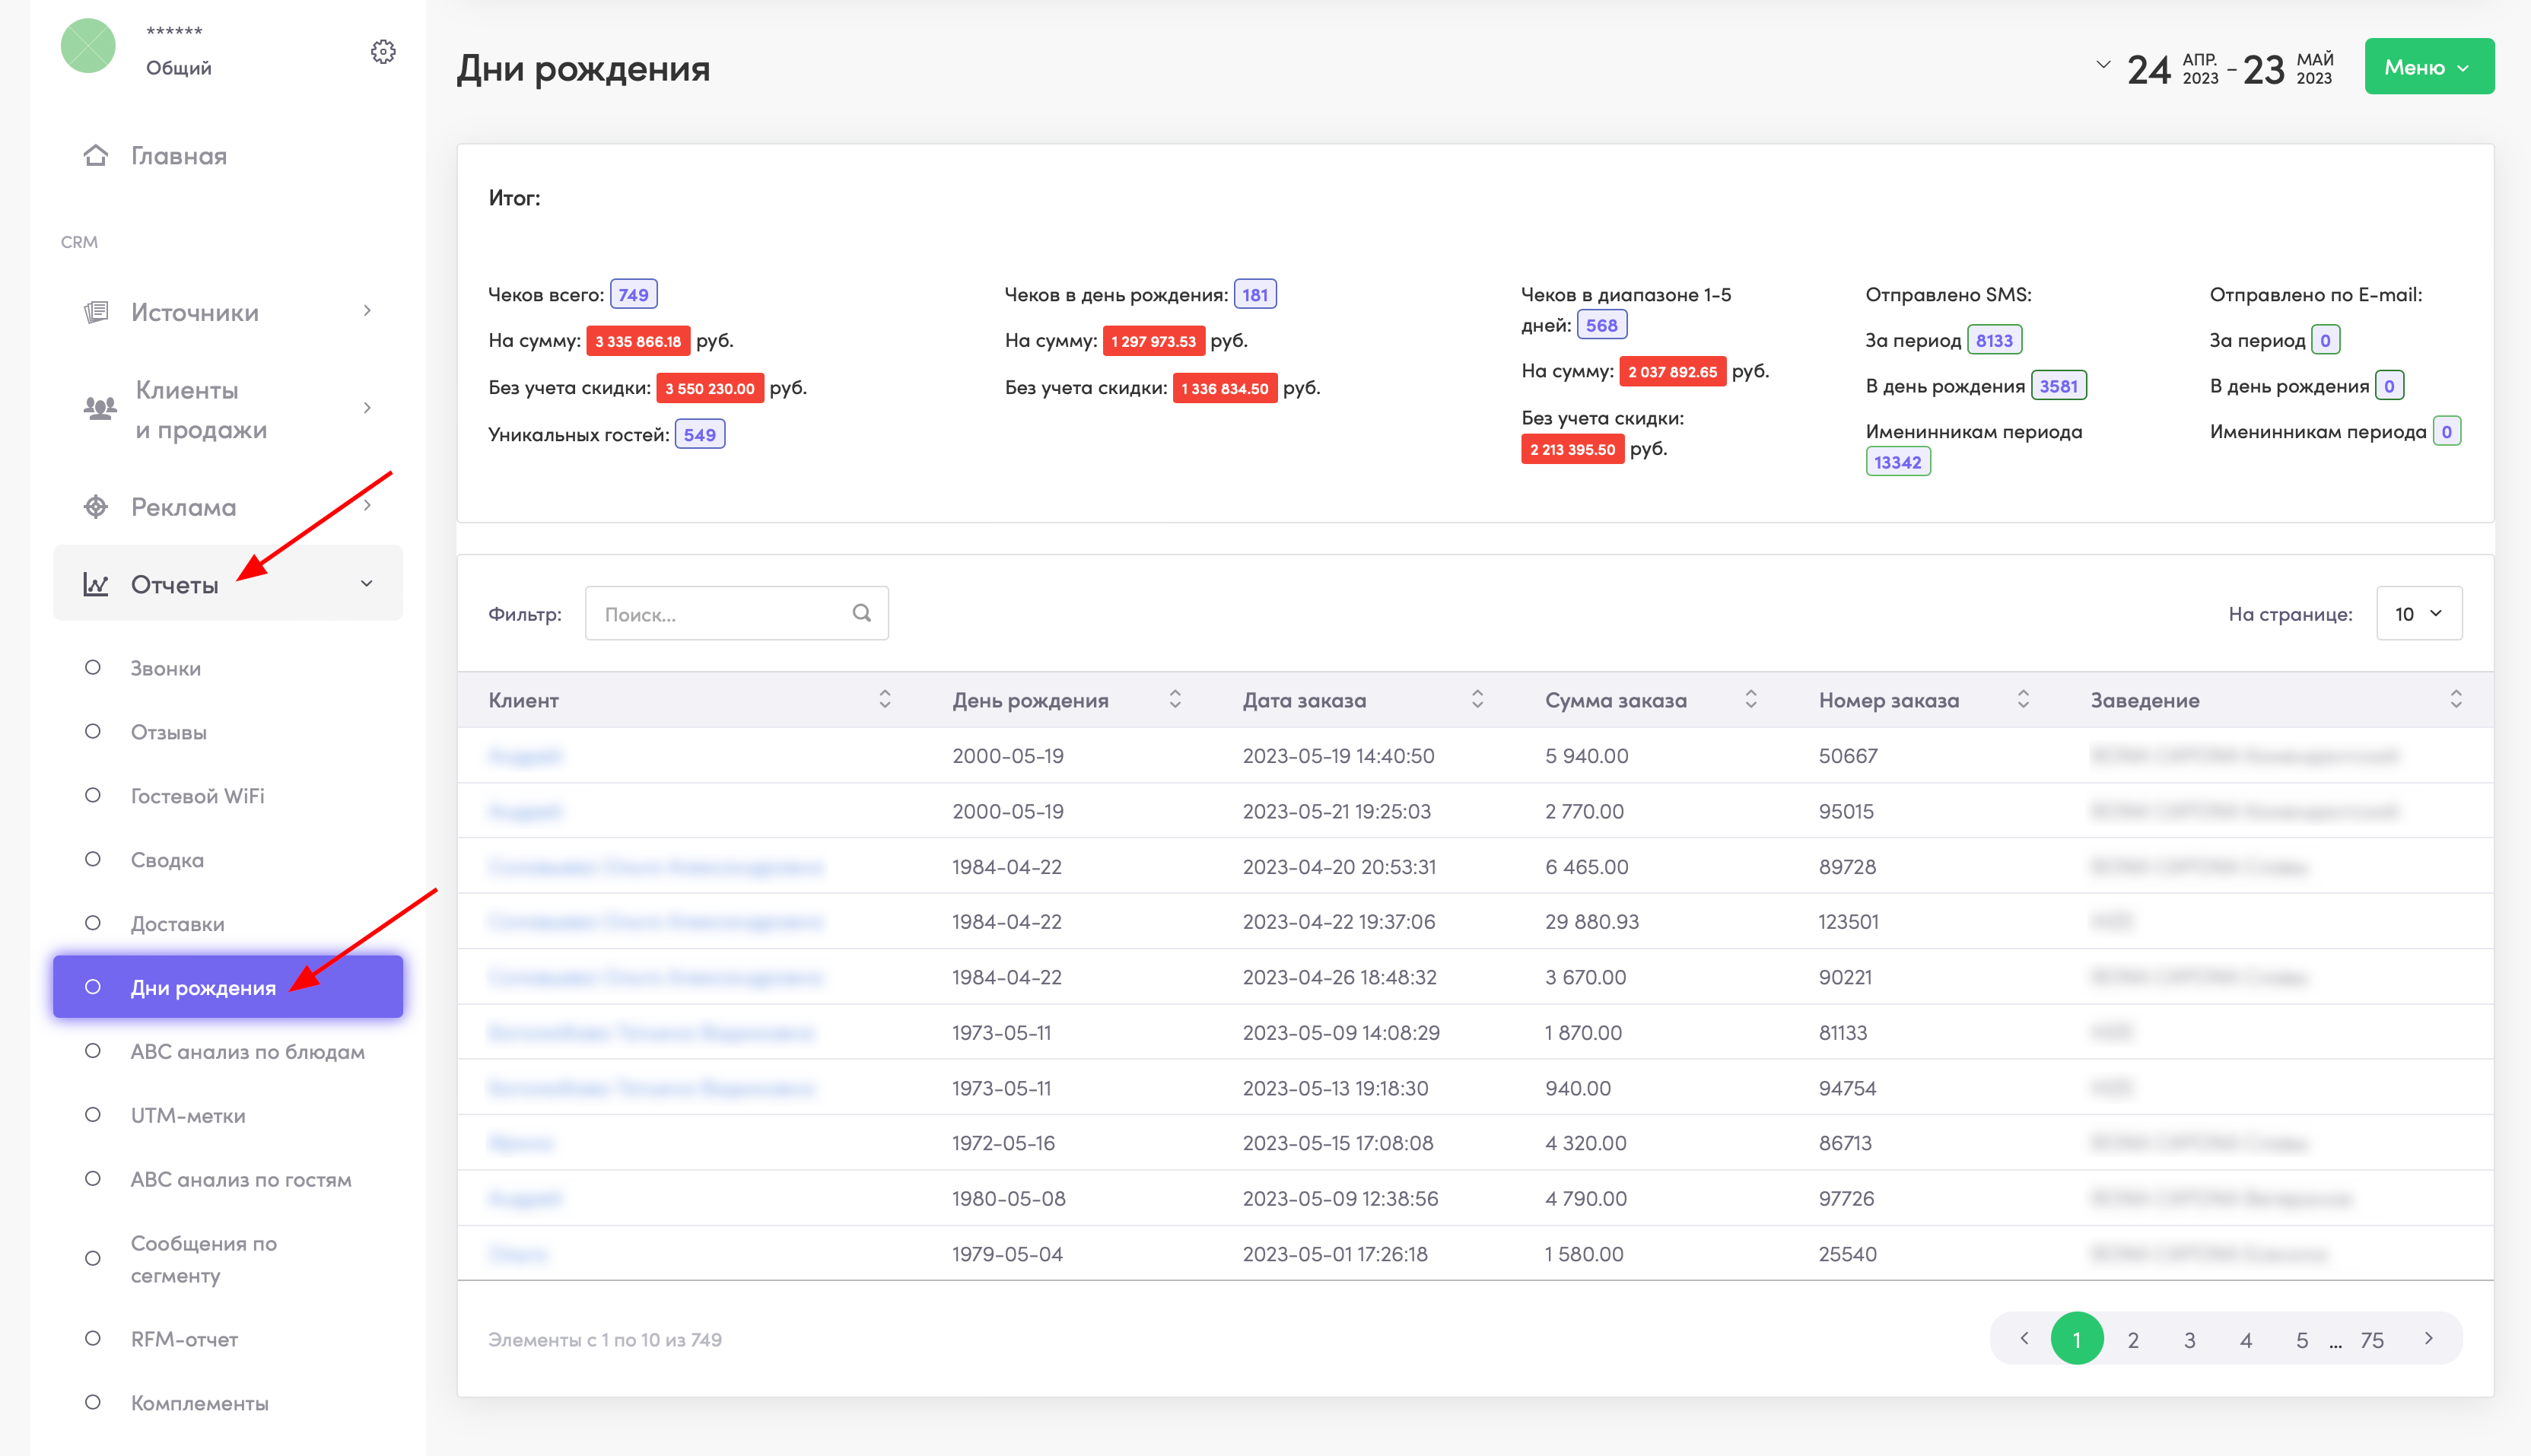Screen dimensions: 2531x1456
Task: Go to previous page arrow
Action: [2024, 1338]
